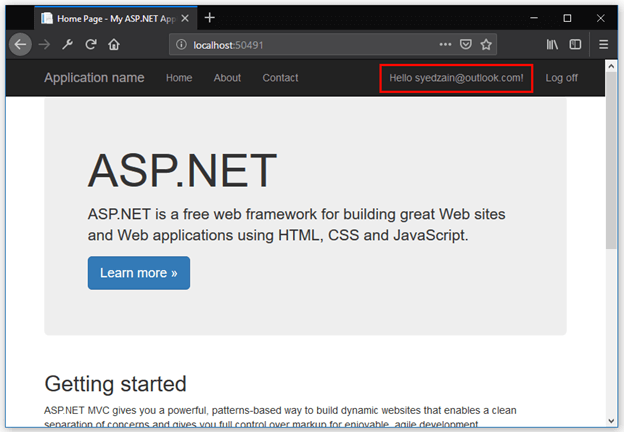Close the Home Page tab
The image size is (624, 432).
point(185,18)
